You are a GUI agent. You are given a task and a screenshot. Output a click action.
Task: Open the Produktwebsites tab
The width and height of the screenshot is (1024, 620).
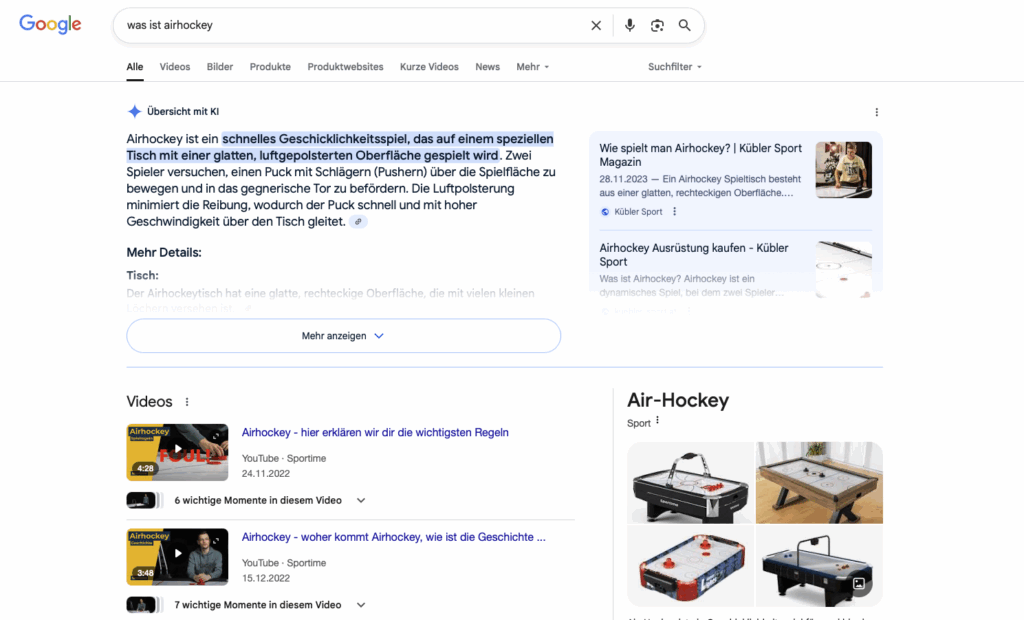point(345,67)
